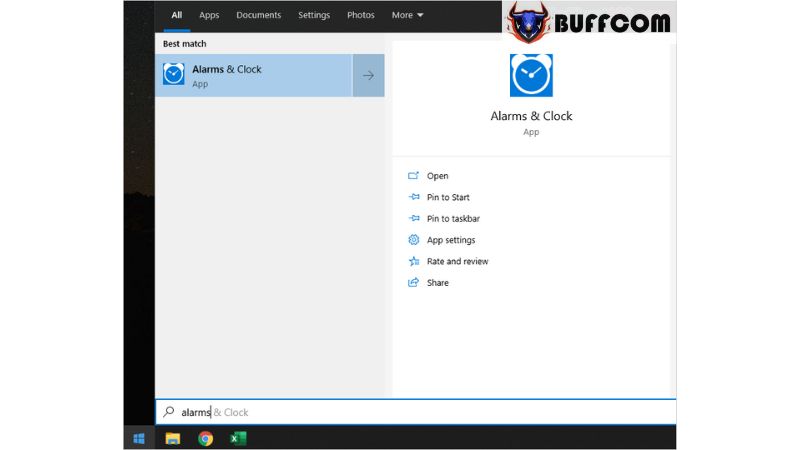Switch to the Documents search tab
800x450 pixels.
(258, 15)
